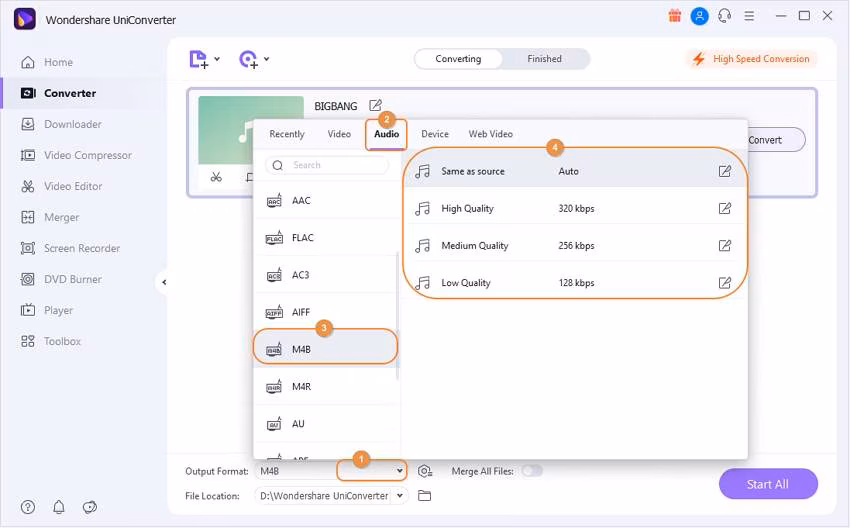Choose the FLAC audio format
This screenshot has height=528, width=850.
coord(326,238)
